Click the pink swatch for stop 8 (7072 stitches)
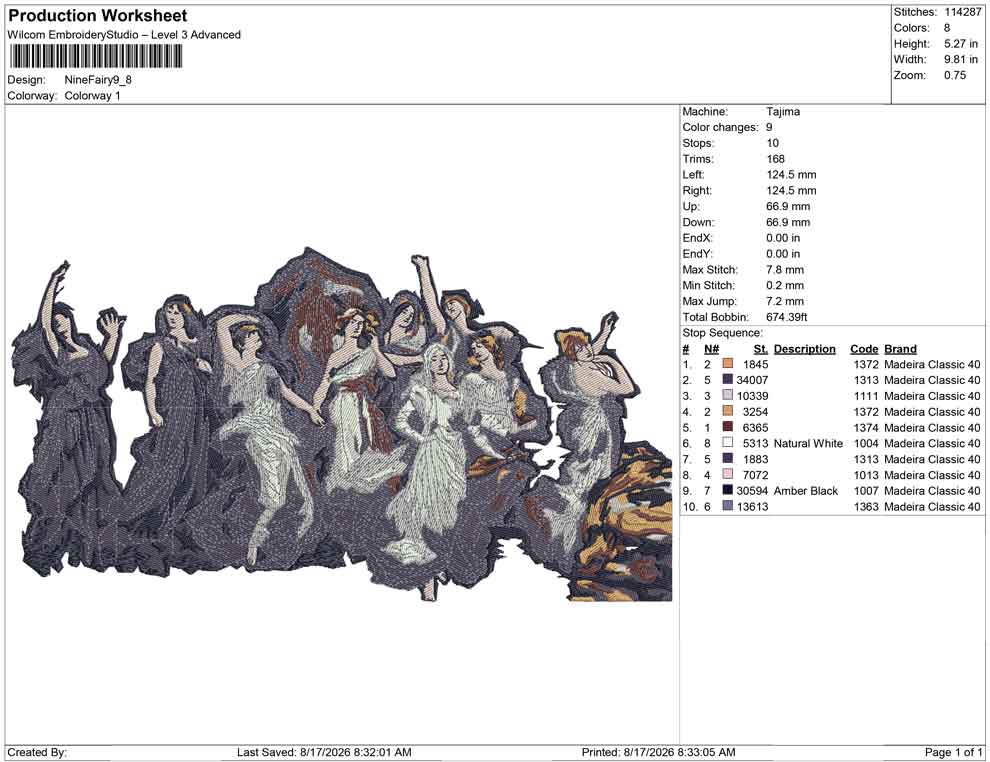The height and width of the screenshot is (762, 990). pos(728,475)
